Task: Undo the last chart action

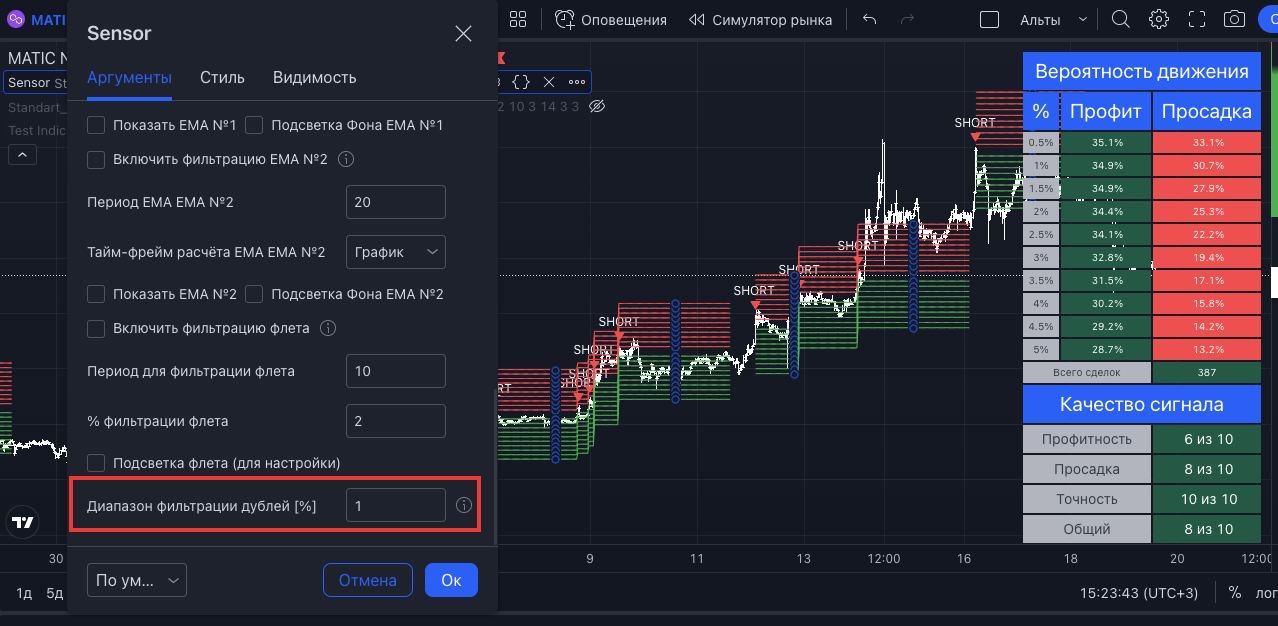Action: [869, 19]
